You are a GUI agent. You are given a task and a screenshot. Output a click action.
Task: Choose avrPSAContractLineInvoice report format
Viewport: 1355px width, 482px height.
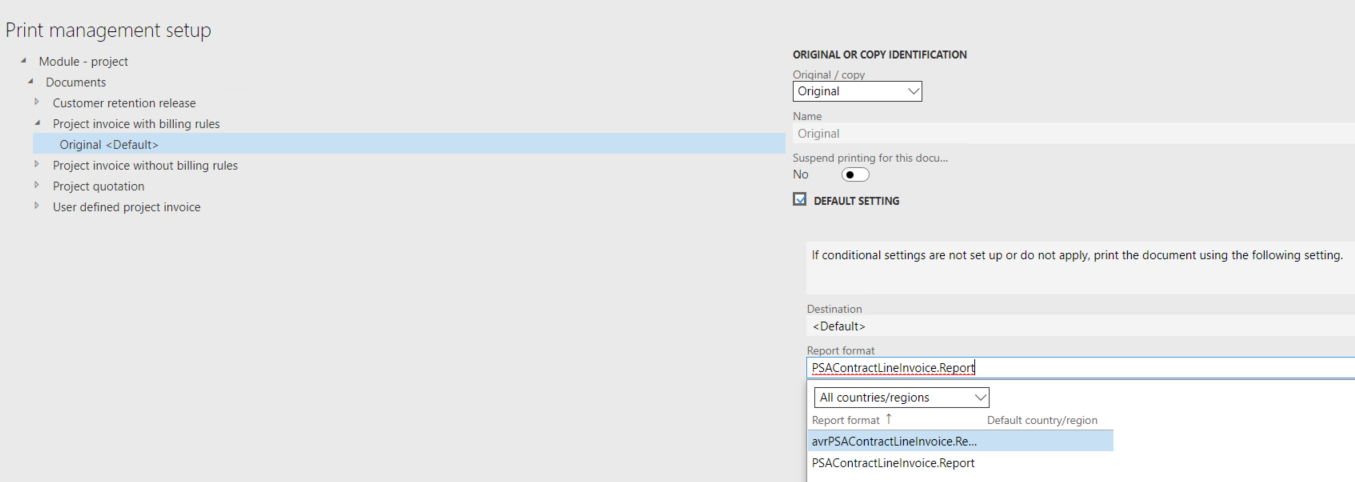tap(960, 441)
